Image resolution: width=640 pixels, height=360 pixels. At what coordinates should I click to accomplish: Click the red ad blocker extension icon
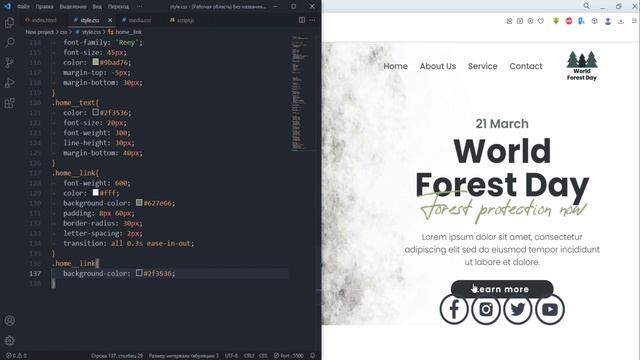click(569, 21)
